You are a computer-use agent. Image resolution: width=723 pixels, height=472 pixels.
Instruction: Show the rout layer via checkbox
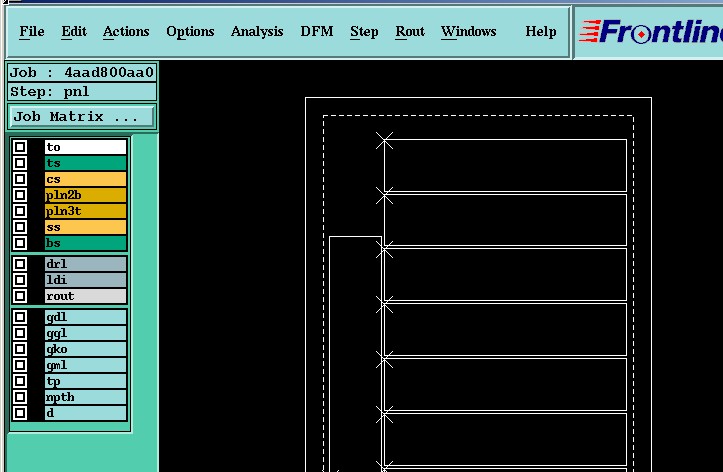pyautogui.click(x=20, y=296)
